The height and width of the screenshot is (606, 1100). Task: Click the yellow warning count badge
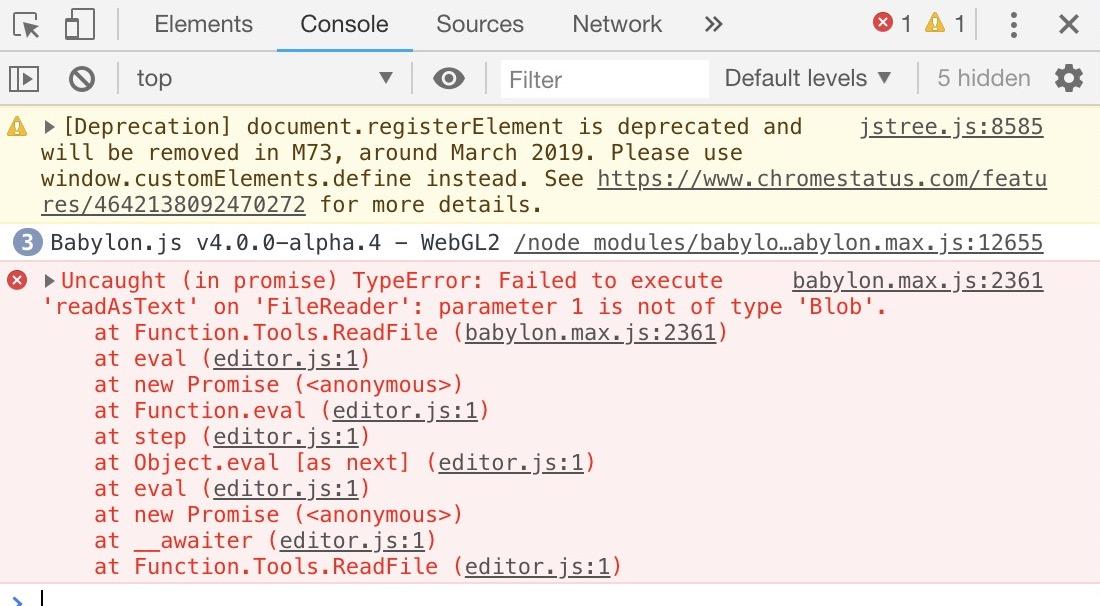pos(944,23)
